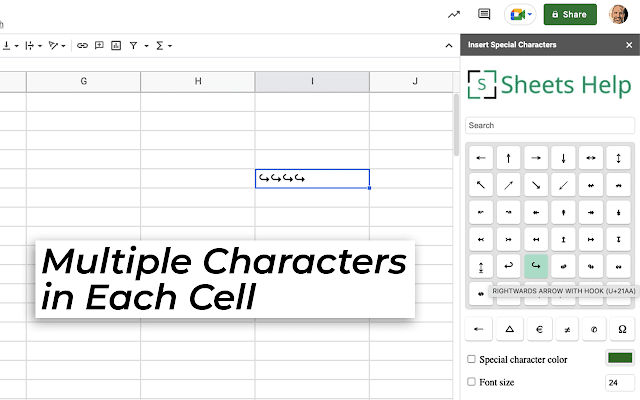Insert the north west arrow character
Image resolution: width=640 pixels, height=400 pixels.
481,185
